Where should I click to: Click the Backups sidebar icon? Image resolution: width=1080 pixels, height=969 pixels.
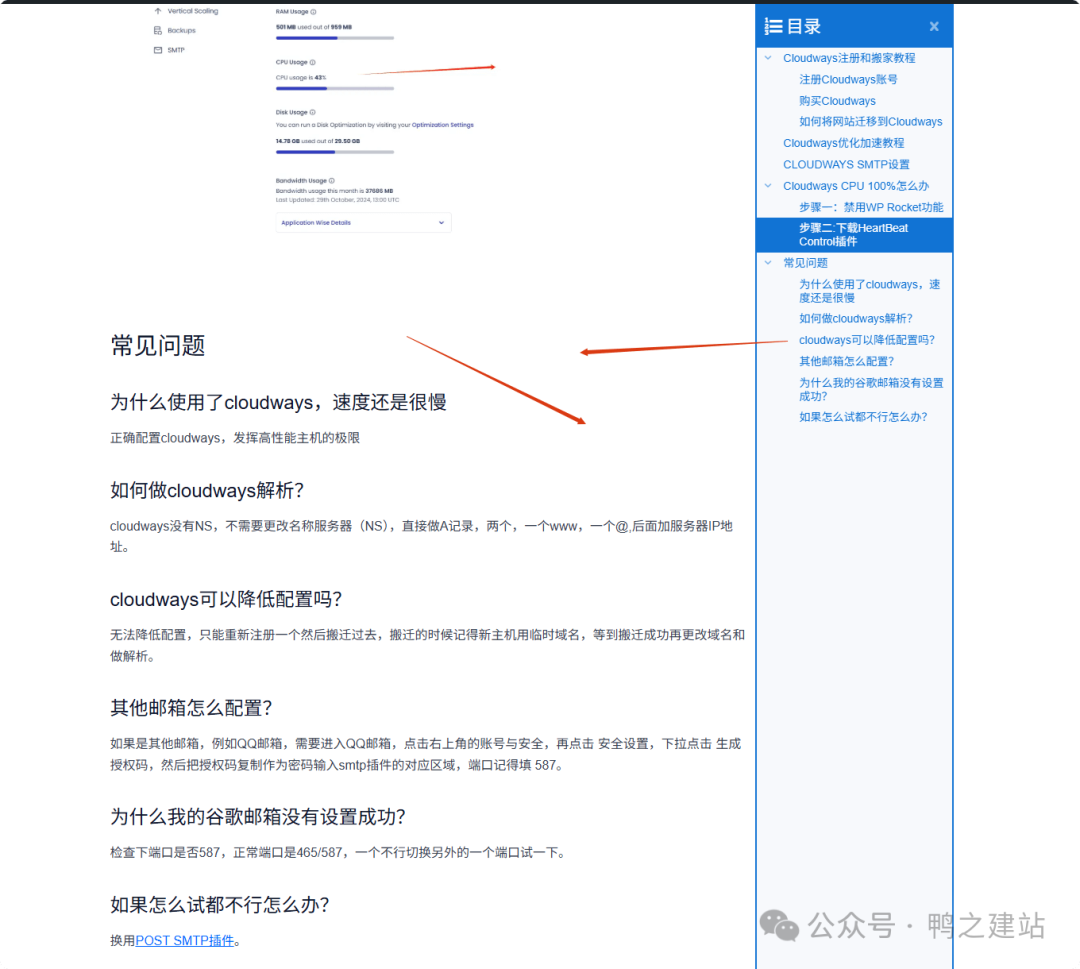[158, 30]
